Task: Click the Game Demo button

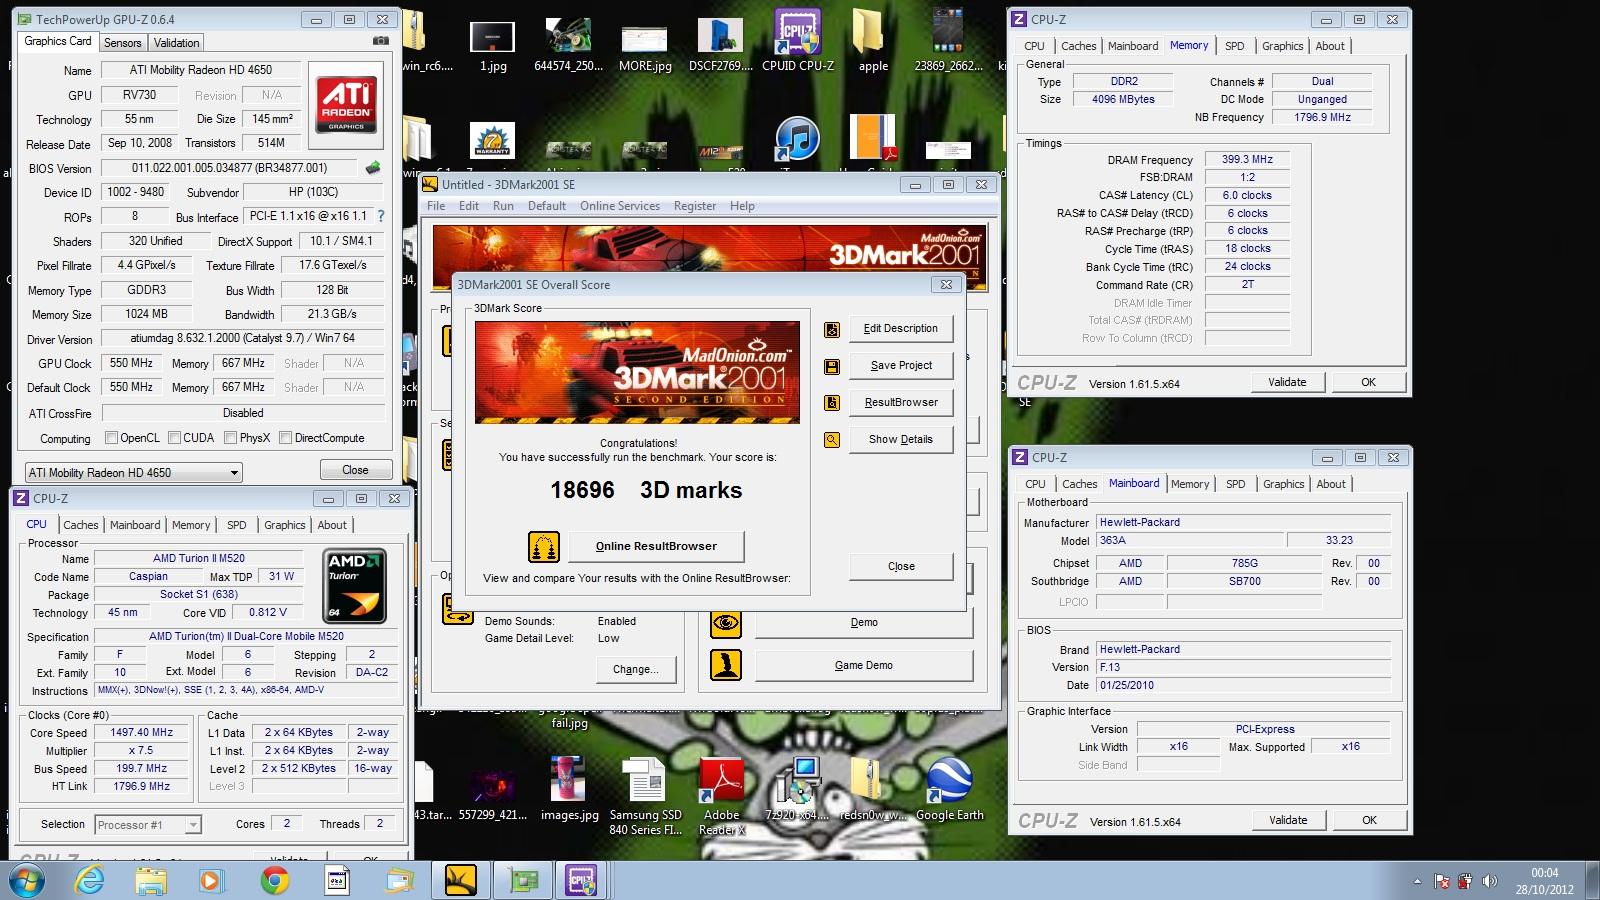Action: click(864, 666)
